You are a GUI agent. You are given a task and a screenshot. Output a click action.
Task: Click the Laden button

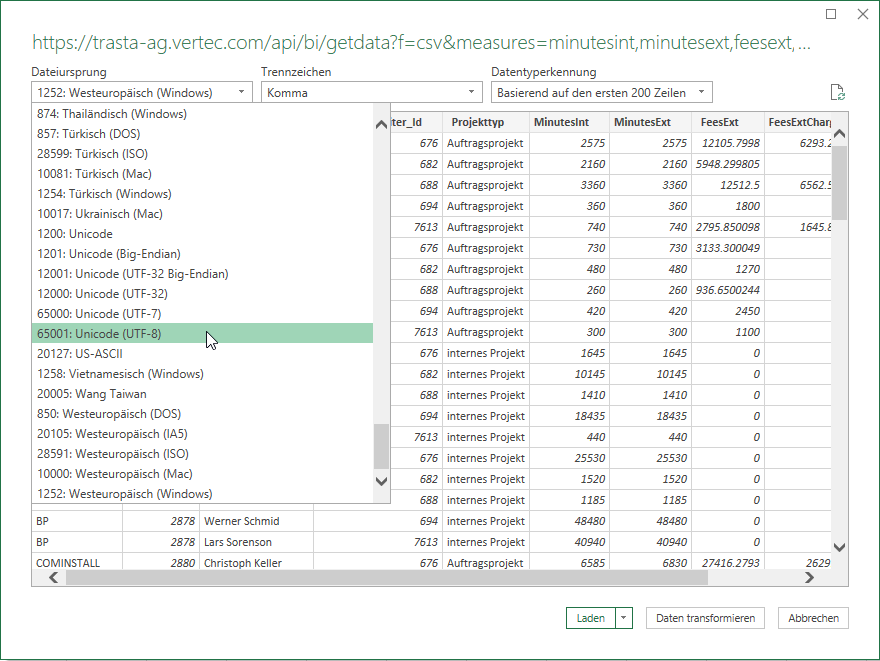(591, 618)
